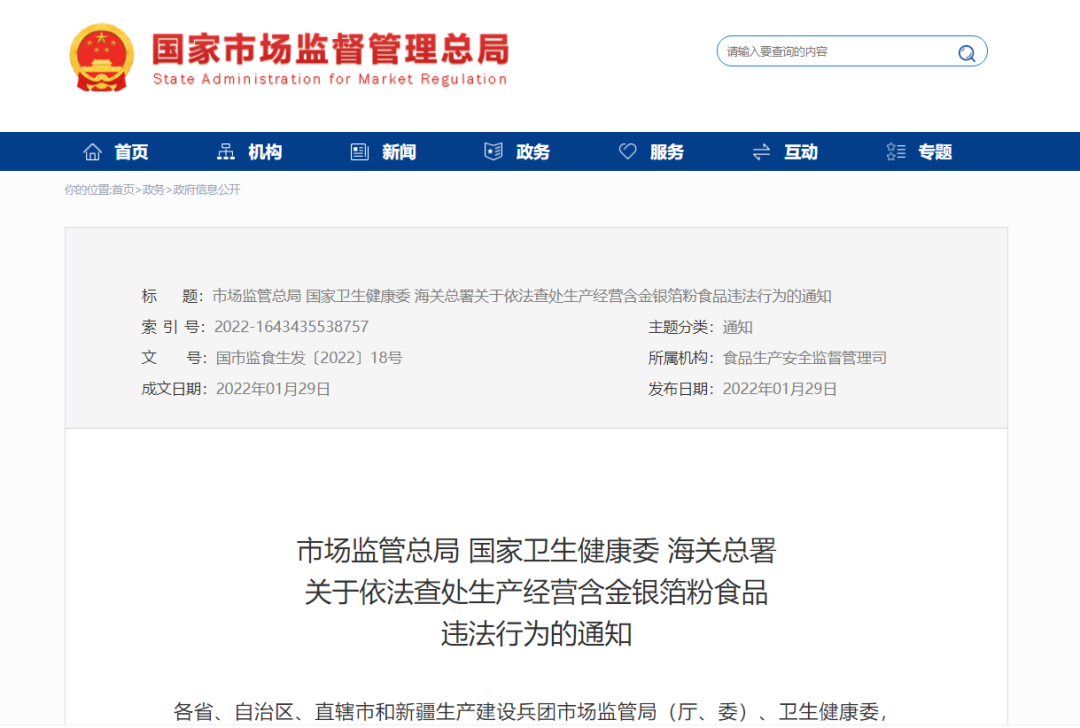Screen dimensions: 1080x728
Task: Click the State Administration for Market Regulation text
Action: click(x=330, y=79)
